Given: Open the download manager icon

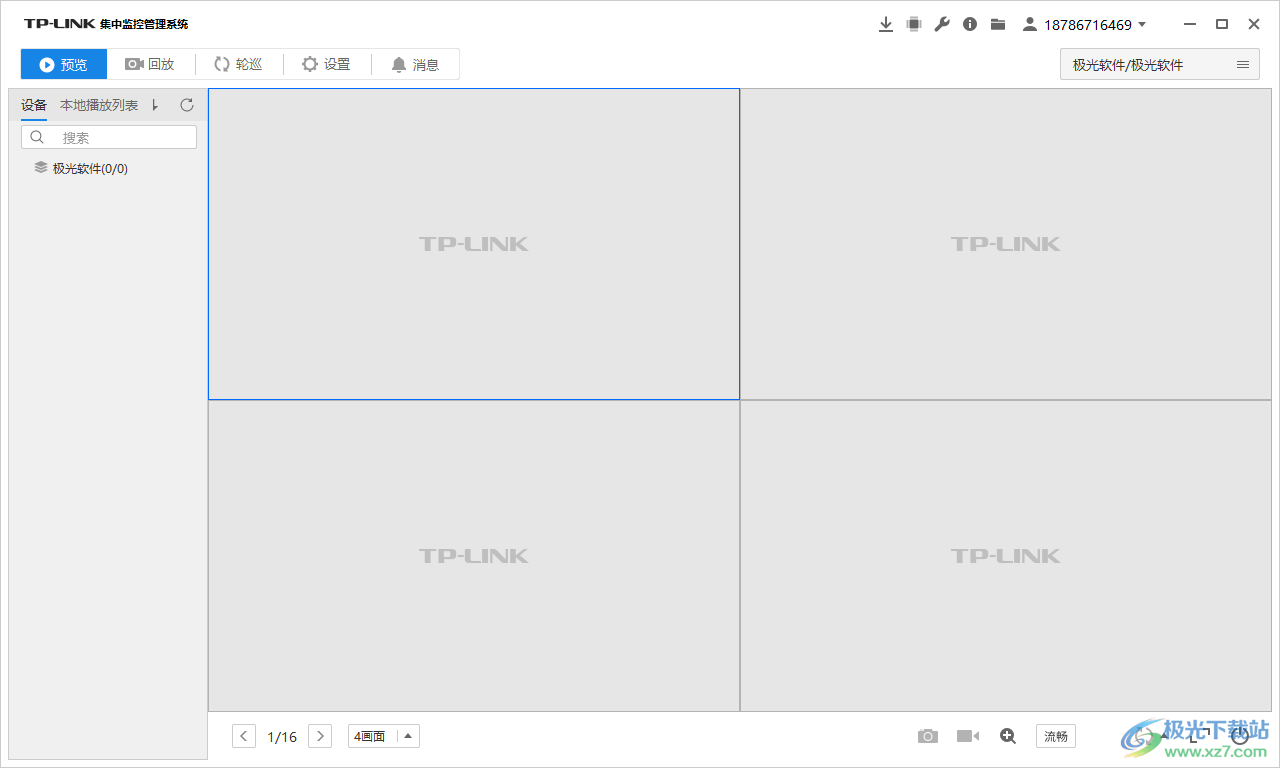Looking at the screenshot, I should (886, 23).
